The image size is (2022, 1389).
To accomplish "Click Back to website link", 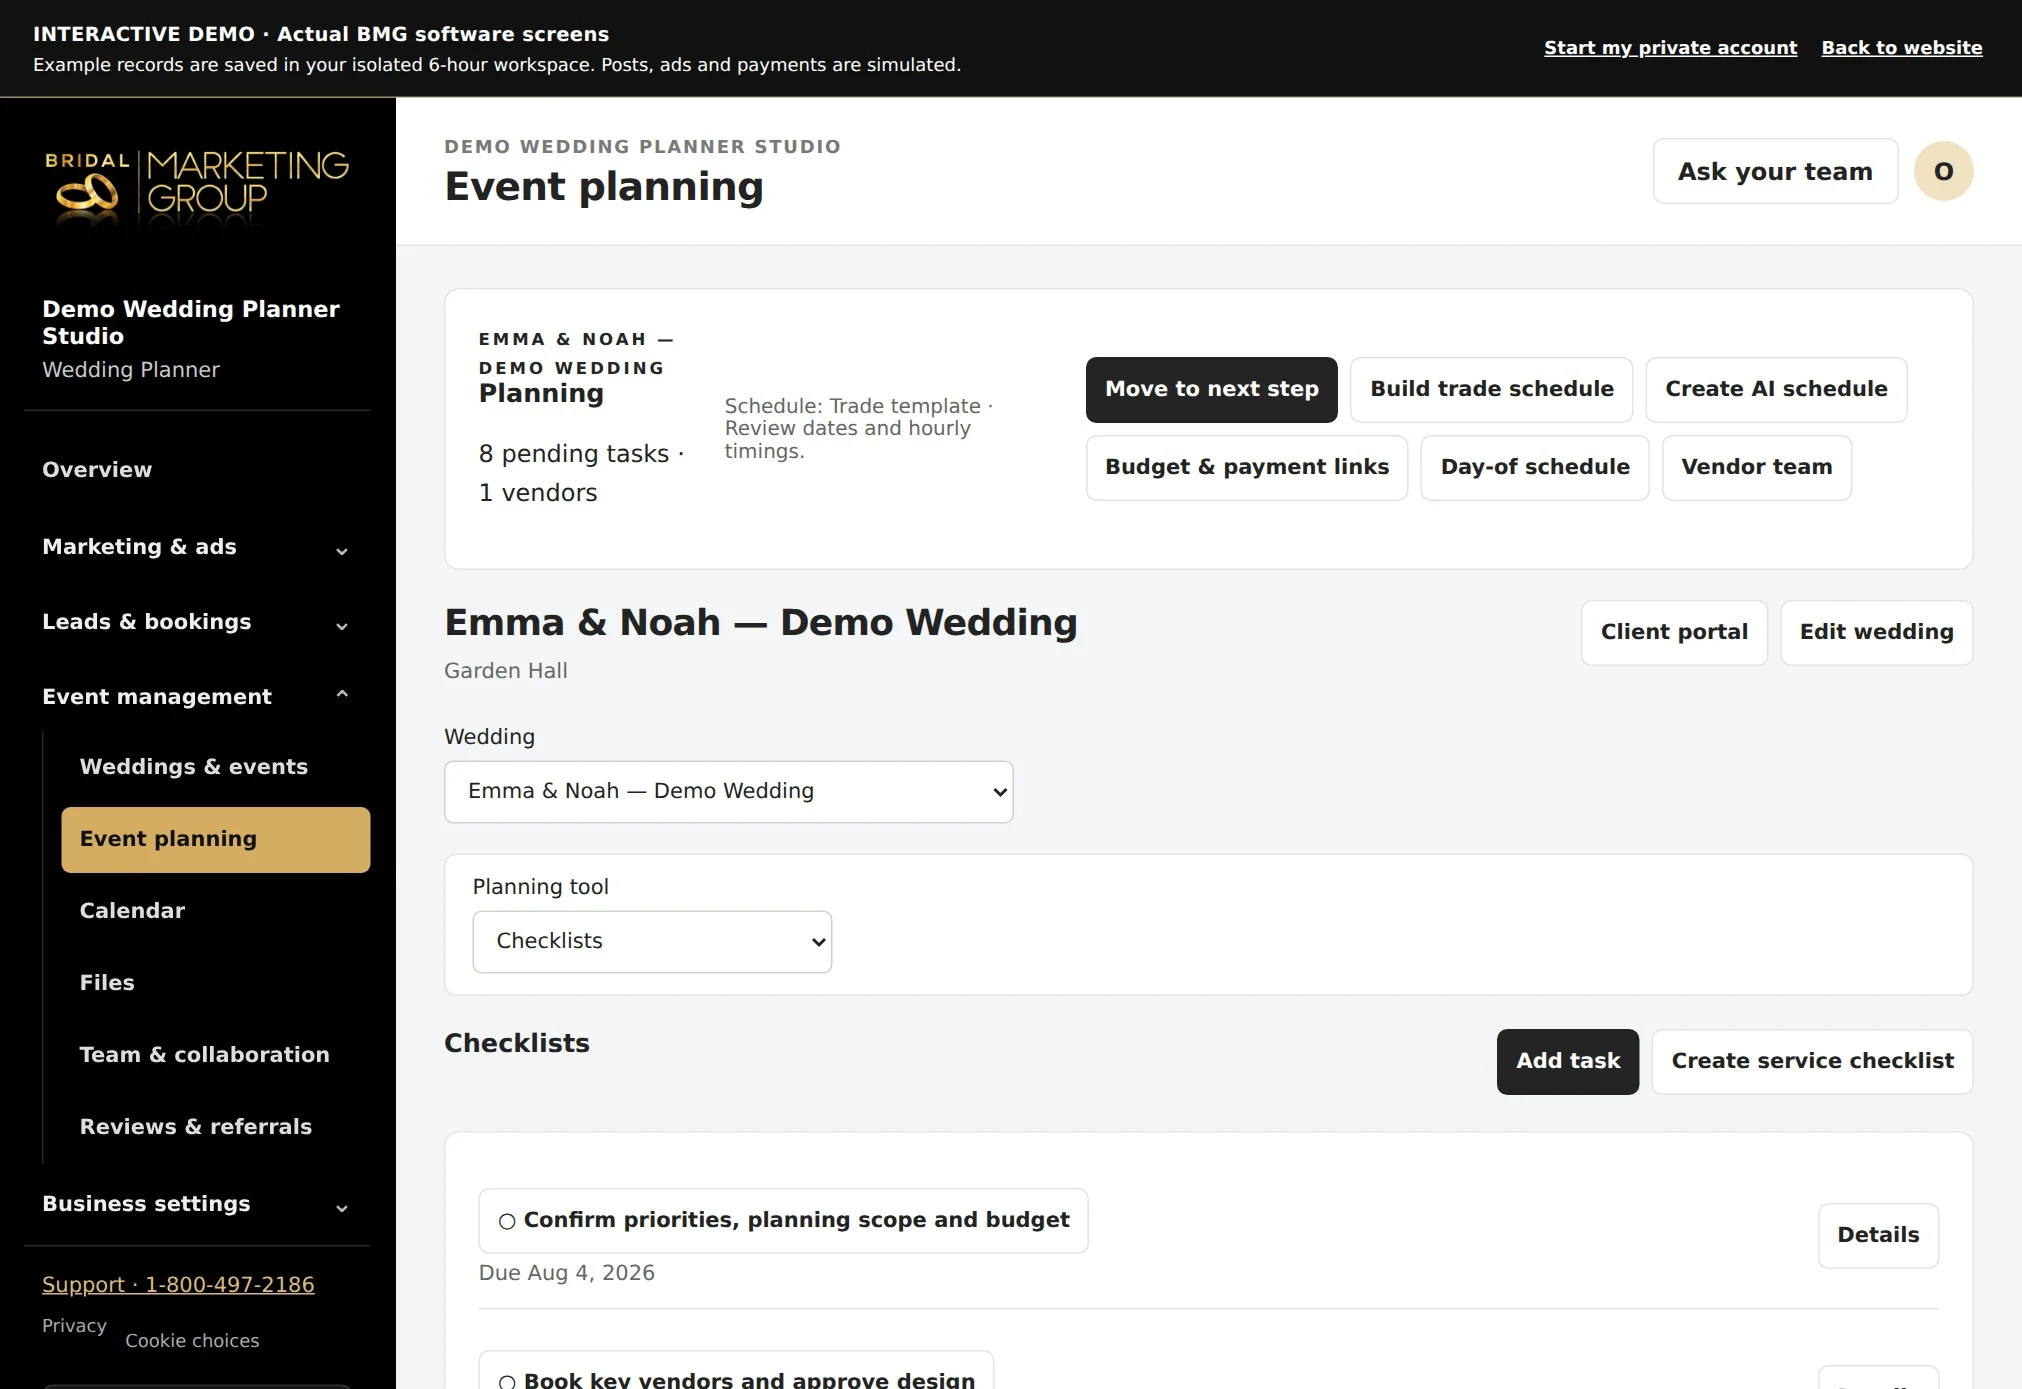I will click(x=1902, y=48).
